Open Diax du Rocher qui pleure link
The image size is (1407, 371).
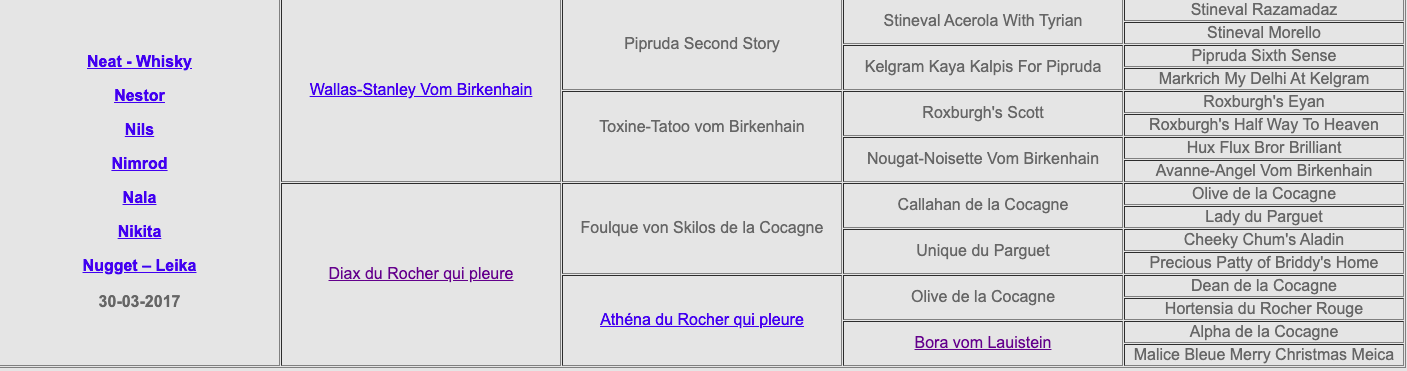click(421, 274)
